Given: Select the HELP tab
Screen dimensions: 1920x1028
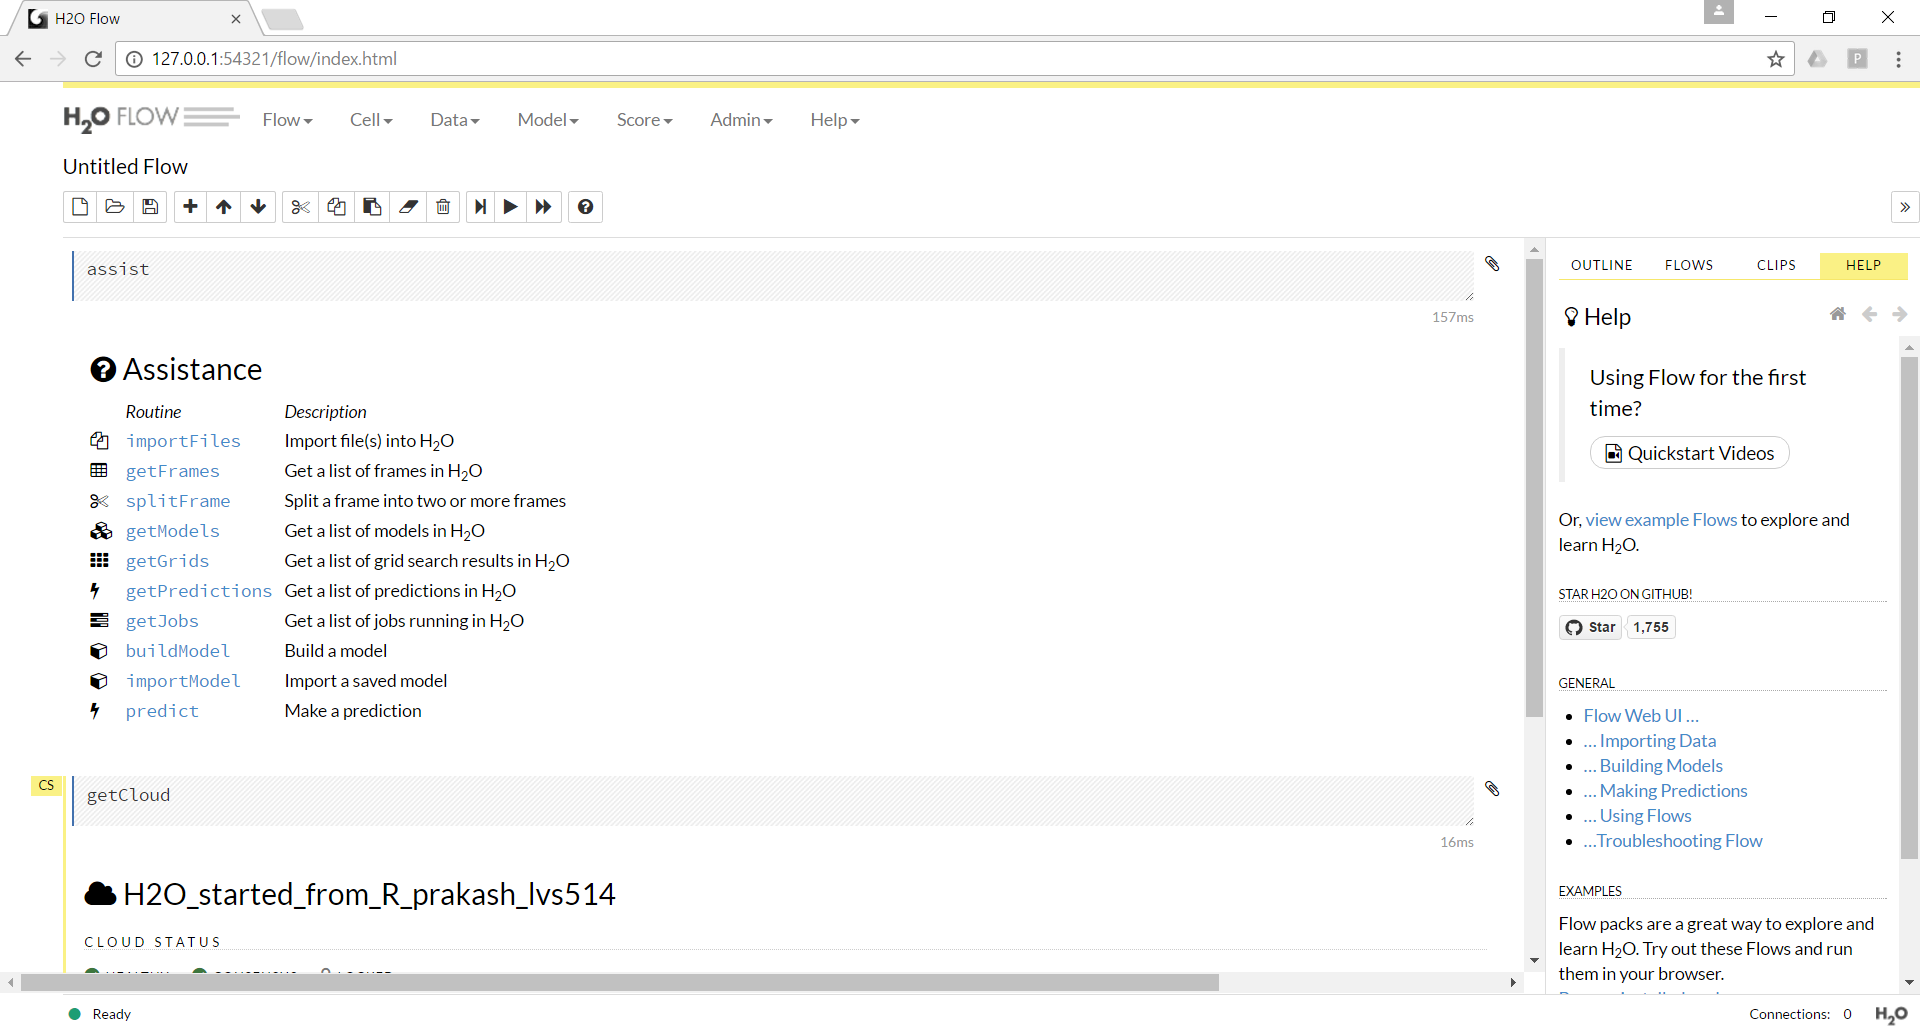Looking at the screenshot, I should click(1863, 265).
